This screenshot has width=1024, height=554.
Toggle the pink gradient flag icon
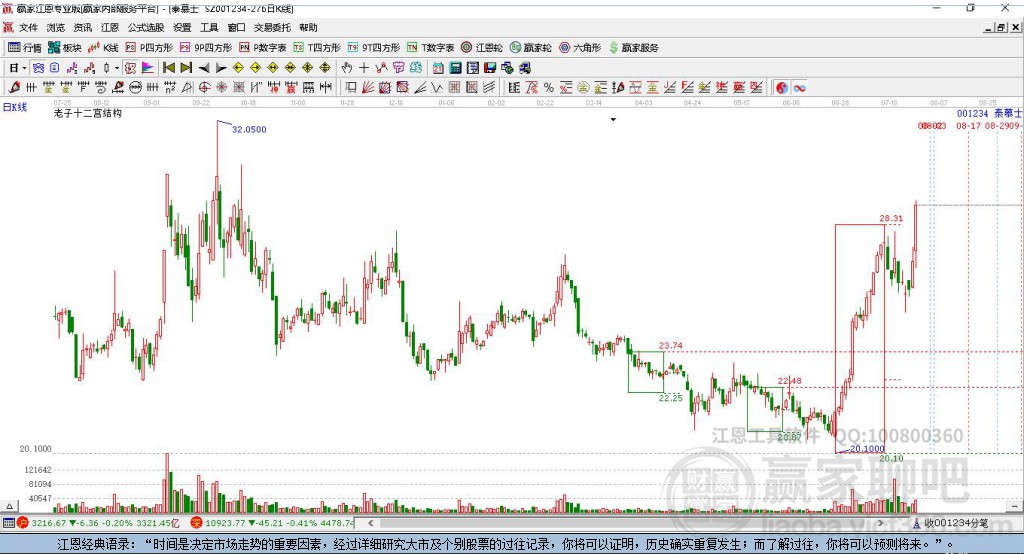148,68
